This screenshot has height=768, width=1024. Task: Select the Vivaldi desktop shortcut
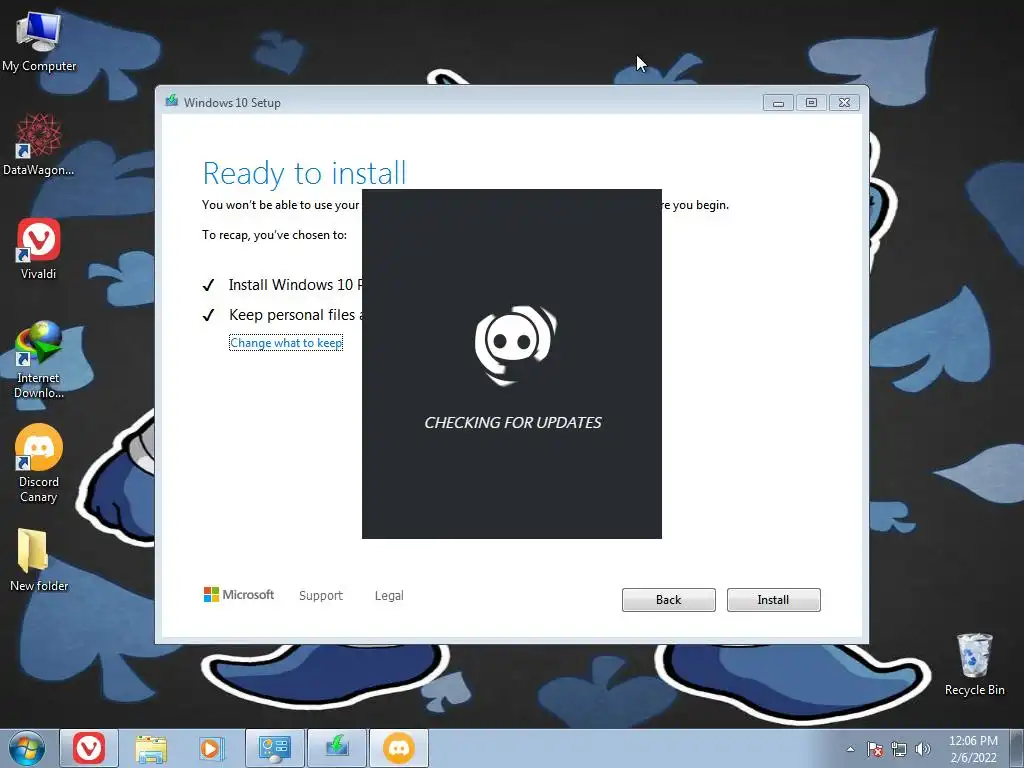39,249
